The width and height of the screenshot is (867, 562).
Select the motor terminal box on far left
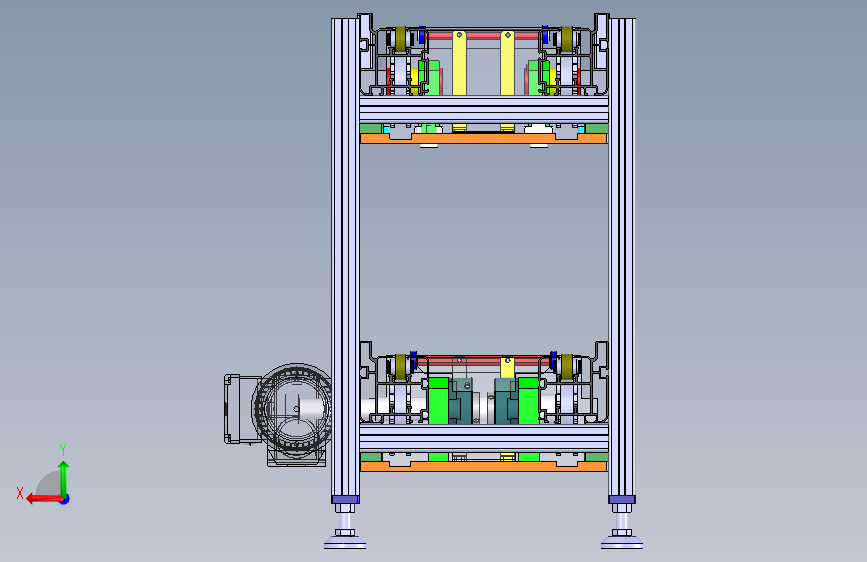[x=242, y=409]
